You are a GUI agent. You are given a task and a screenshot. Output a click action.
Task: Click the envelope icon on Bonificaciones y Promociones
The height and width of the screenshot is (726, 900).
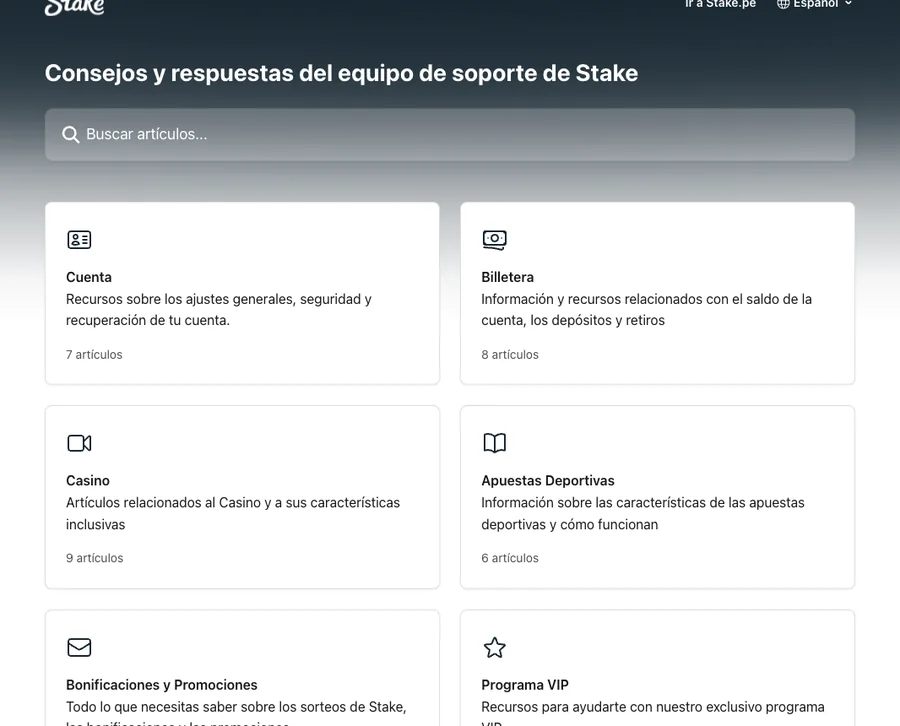coord(79,647)
